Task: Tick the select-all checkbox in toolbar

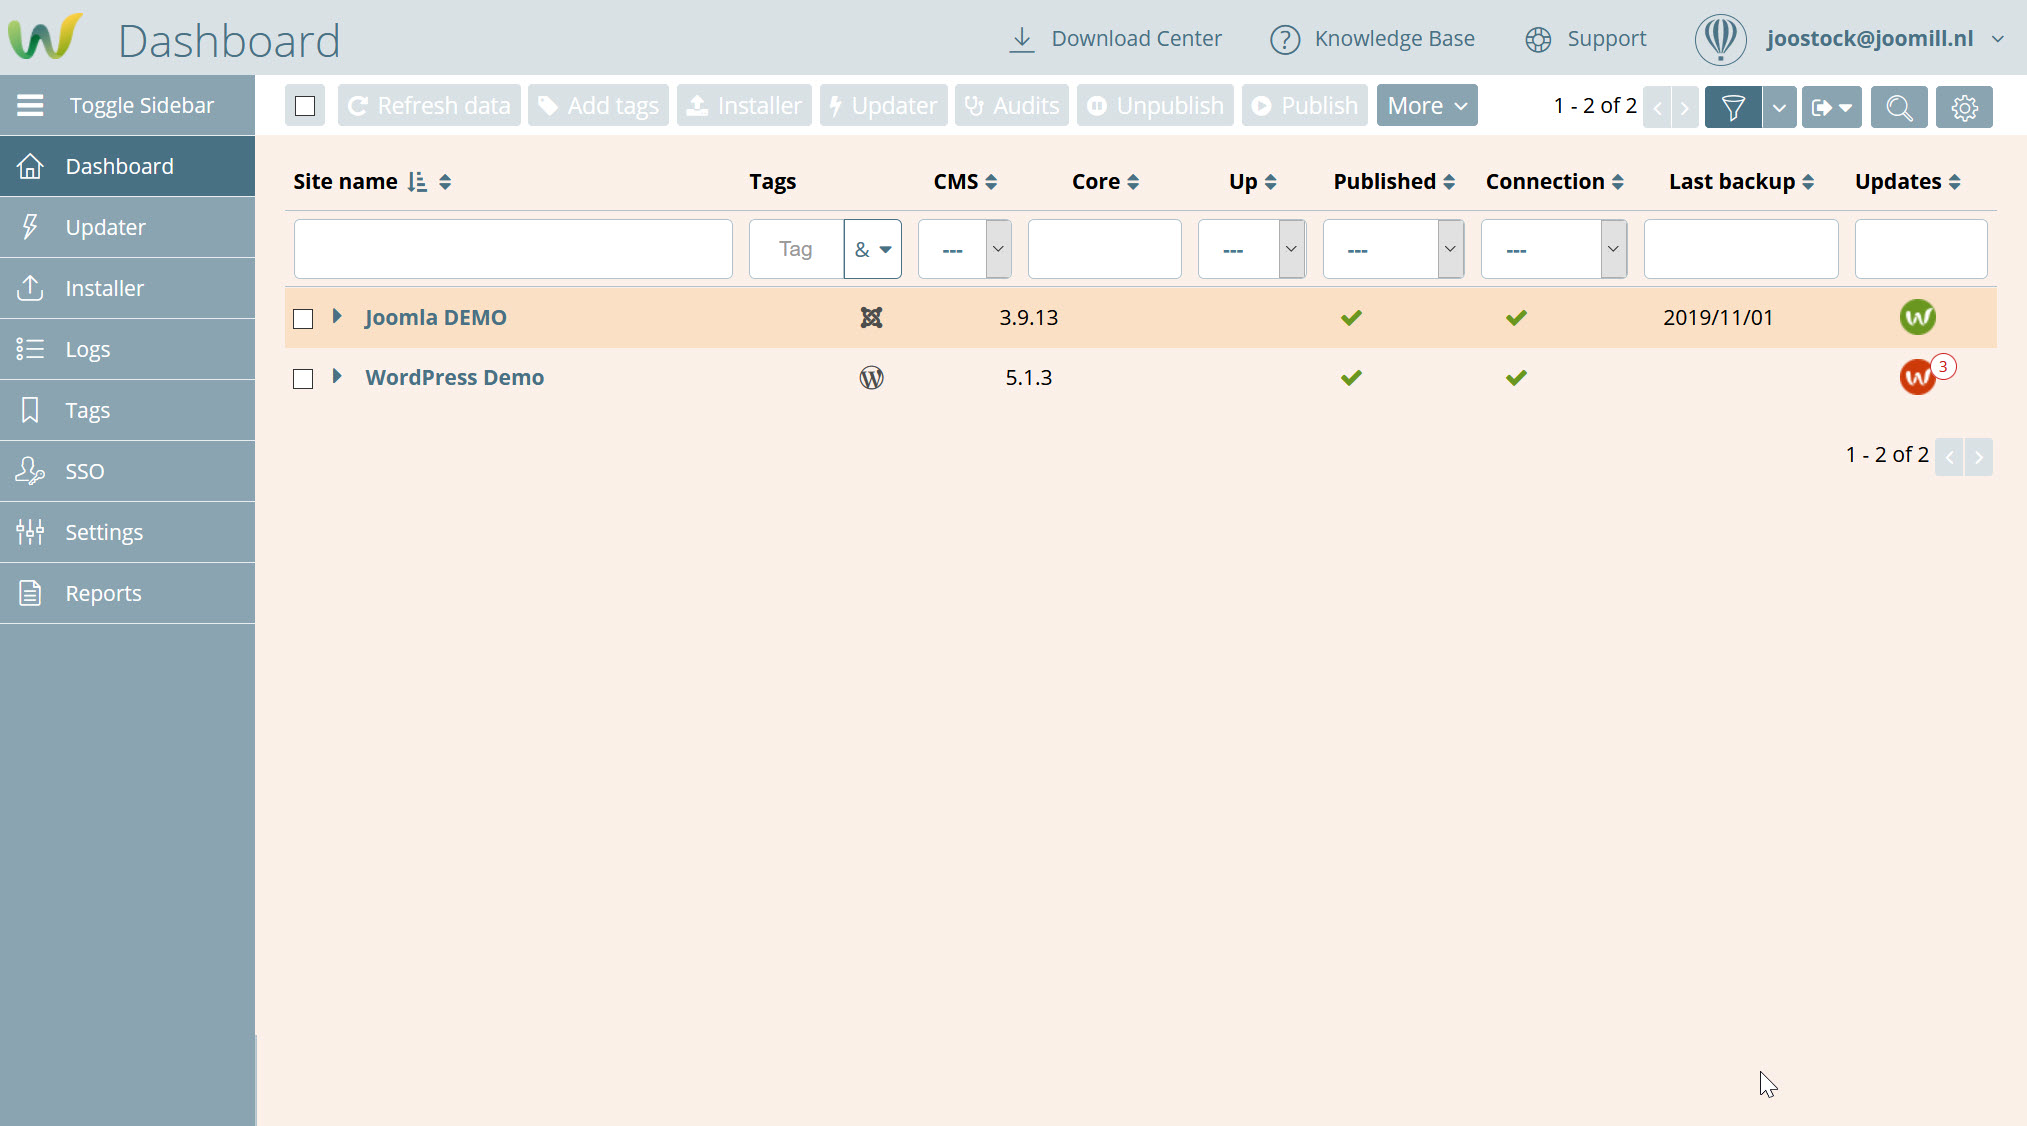Action: click(305, 105)
